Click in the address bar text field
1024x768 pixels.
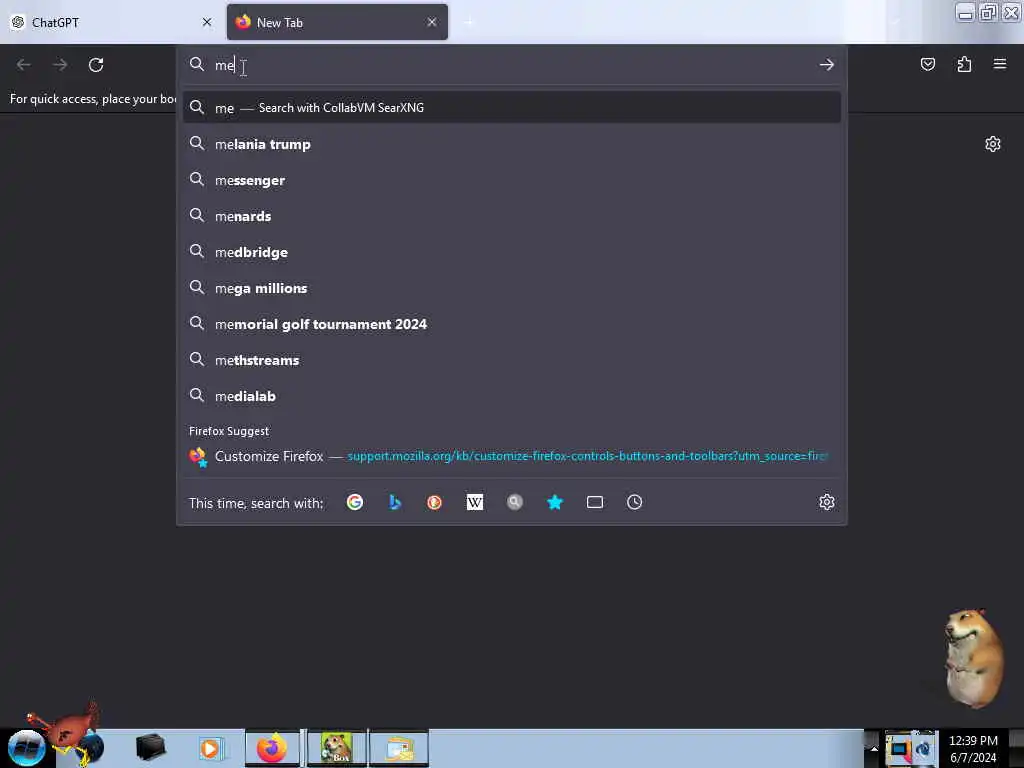tap(512, 65)
